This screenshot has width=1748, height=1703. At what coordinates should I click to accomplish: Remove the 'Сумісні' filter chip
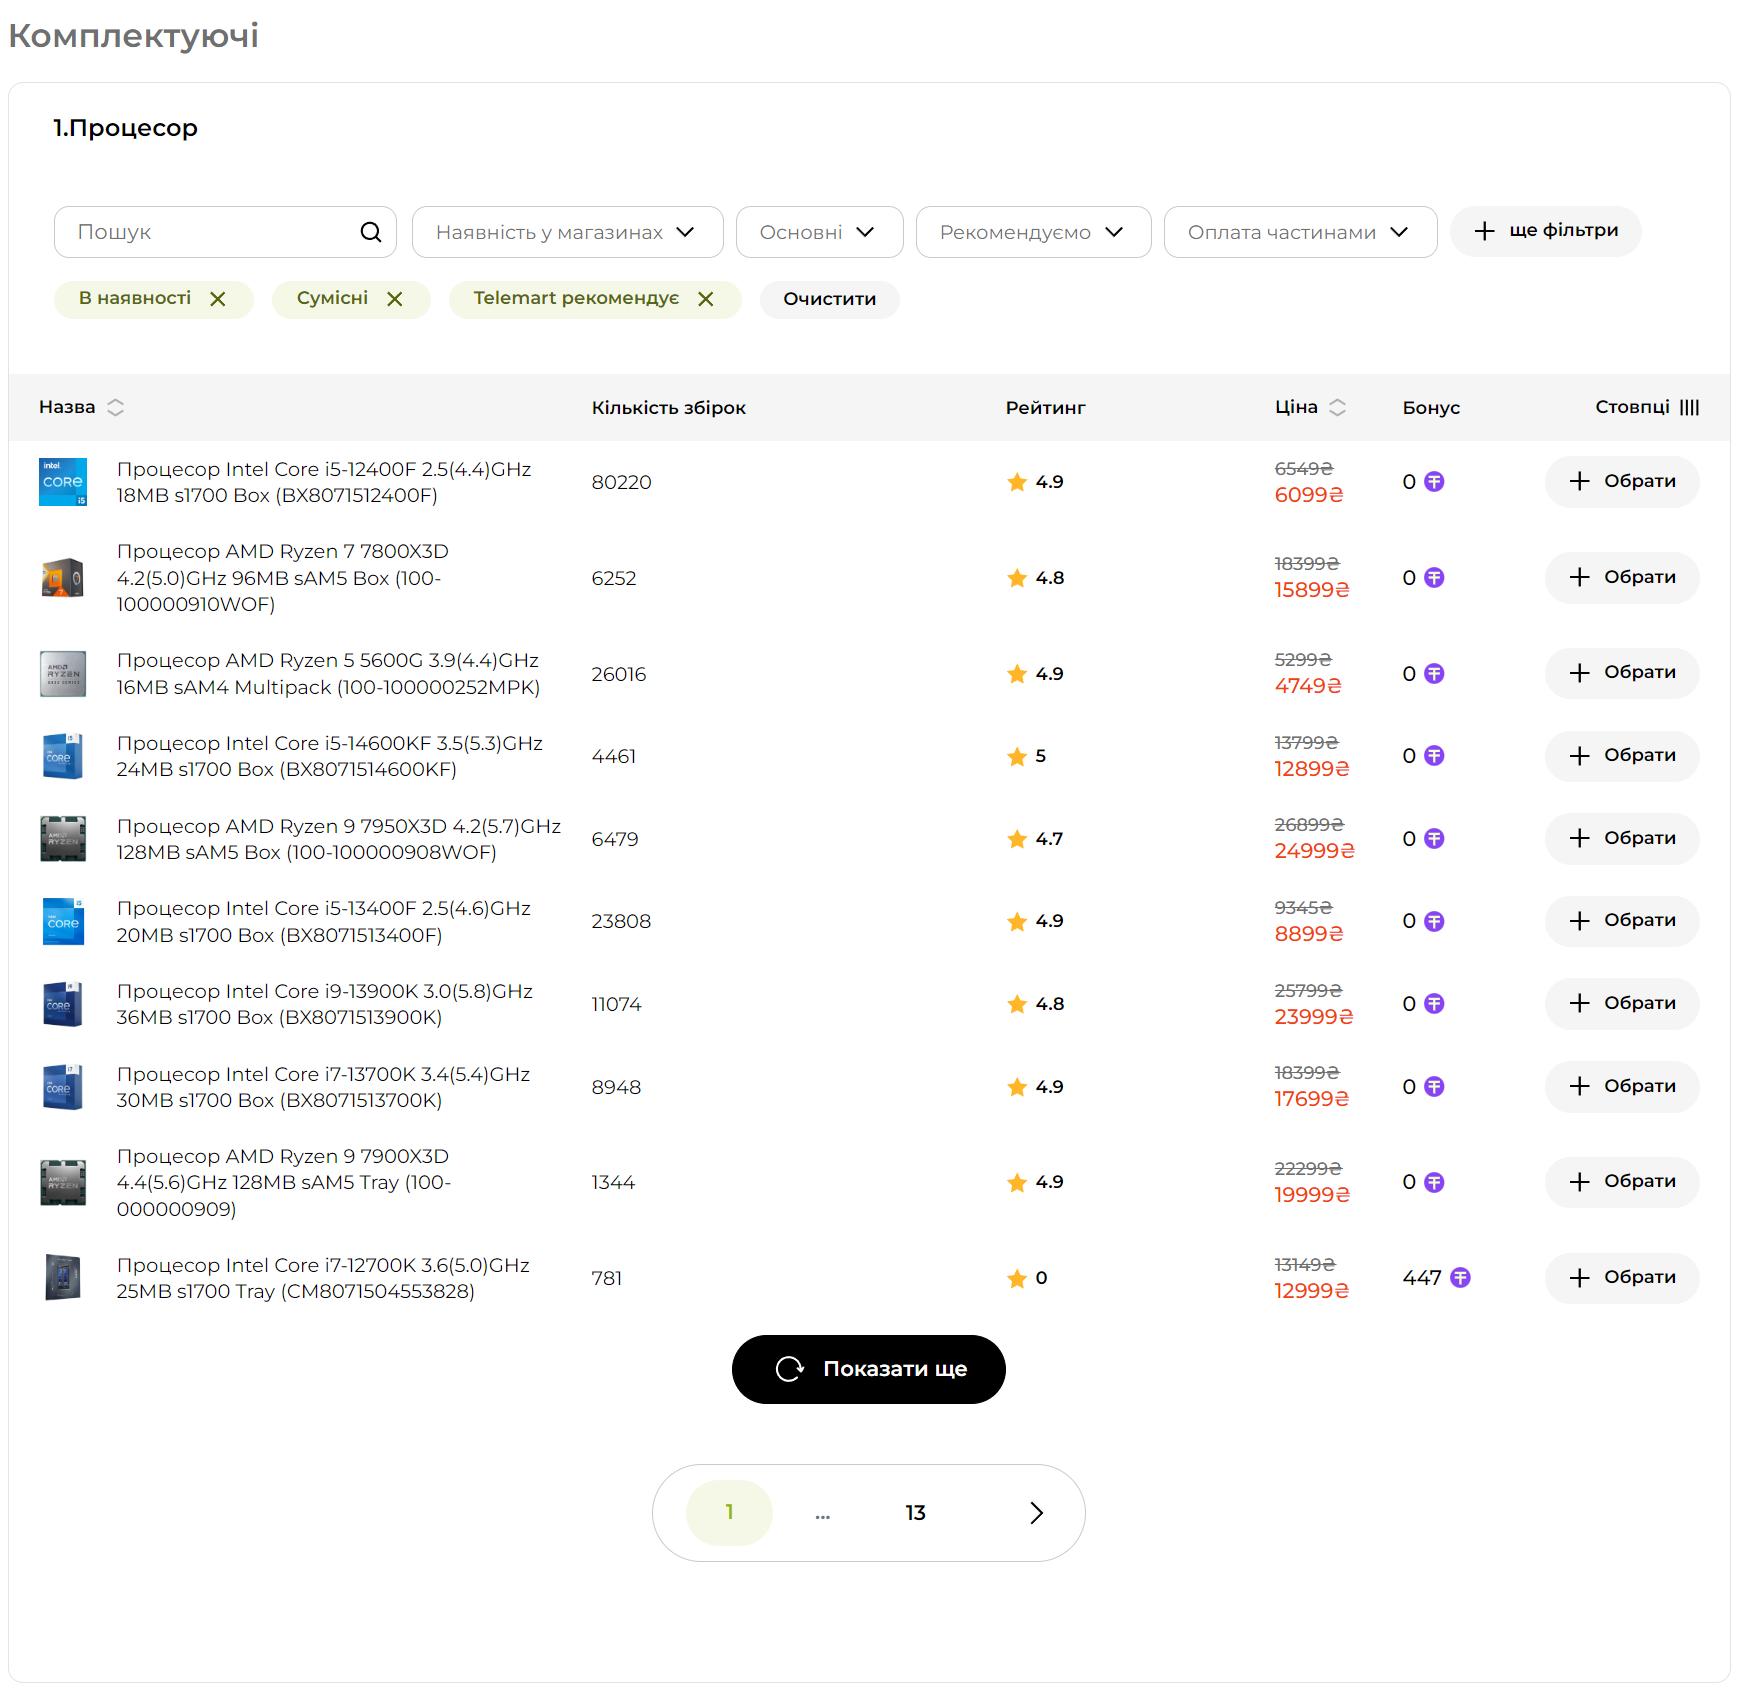(395, 299)
